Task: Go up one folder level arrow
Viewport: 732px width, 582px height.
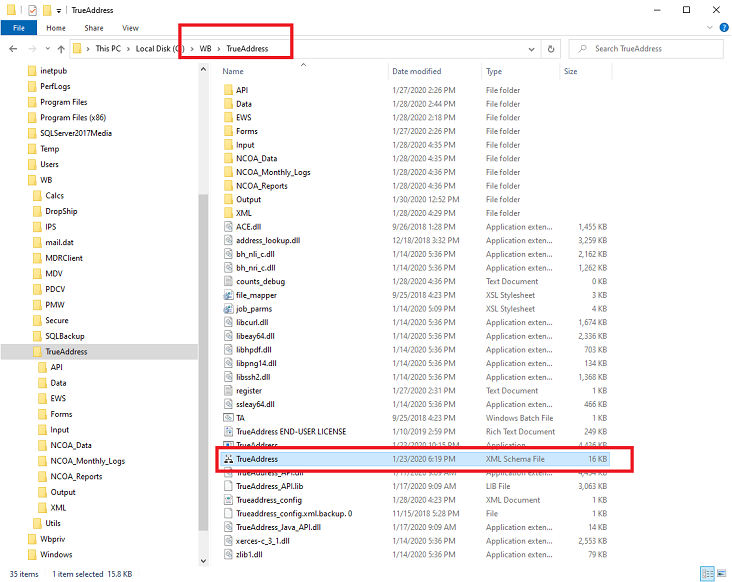Action: (x=61, y=49)
